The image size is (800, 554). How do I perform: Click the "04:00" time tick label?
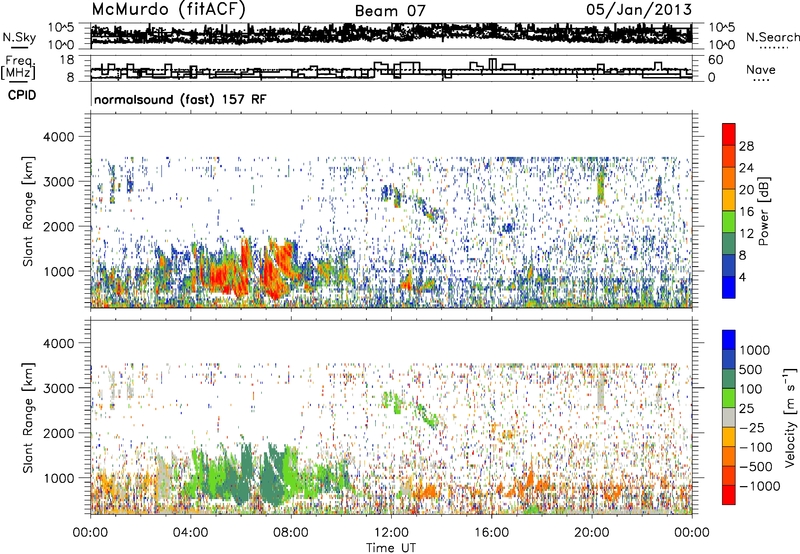point(190,533)
